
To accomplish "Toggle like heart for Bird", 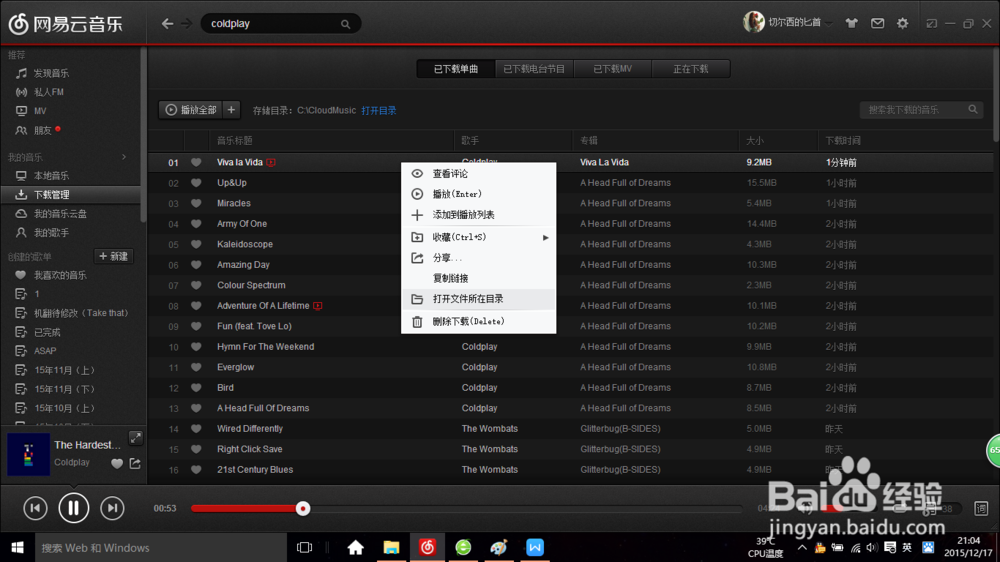I will [x=196, y=388].
